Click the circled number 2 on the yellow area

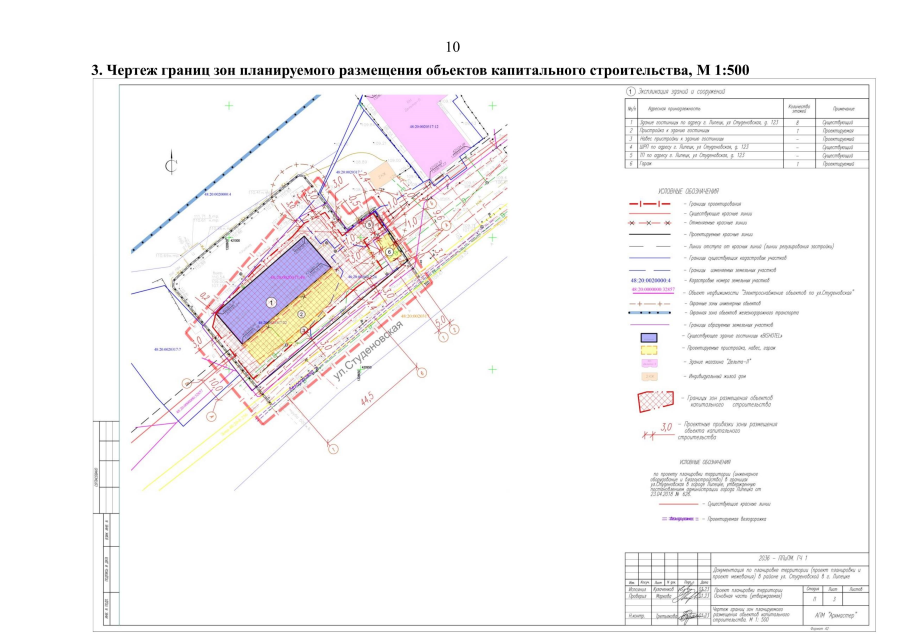point(301,314)
